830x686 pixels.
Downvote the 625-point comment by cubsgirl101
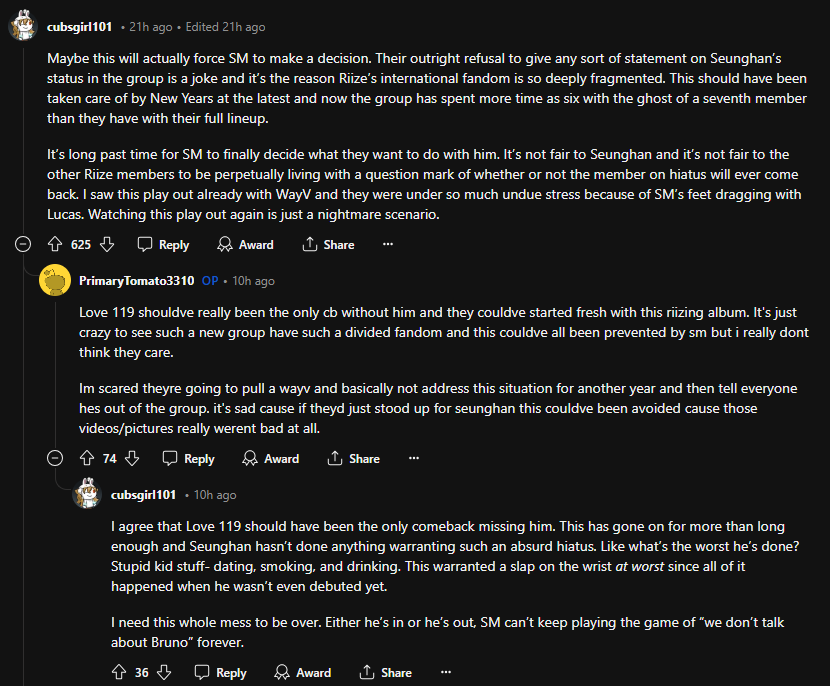107,244
